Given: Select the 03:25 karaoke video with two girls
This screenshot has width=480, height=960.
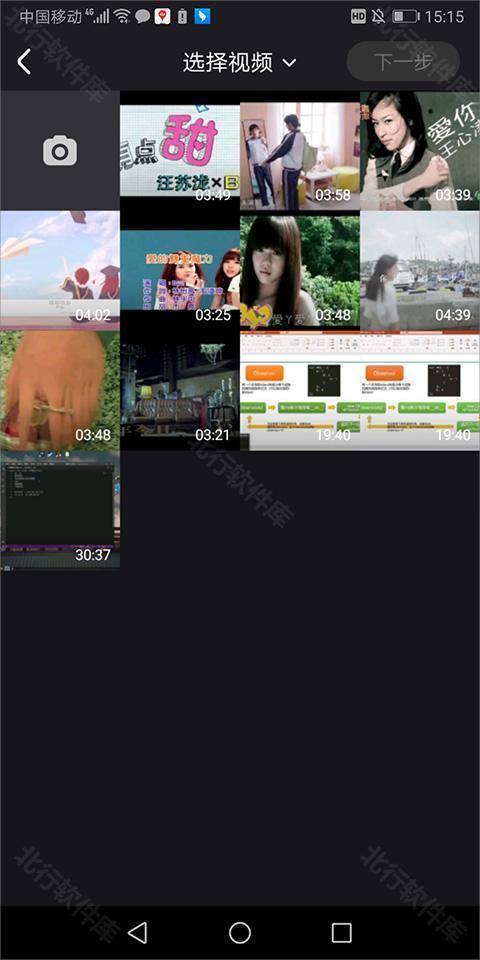Looking at the screenshot, I should point(180,271).
